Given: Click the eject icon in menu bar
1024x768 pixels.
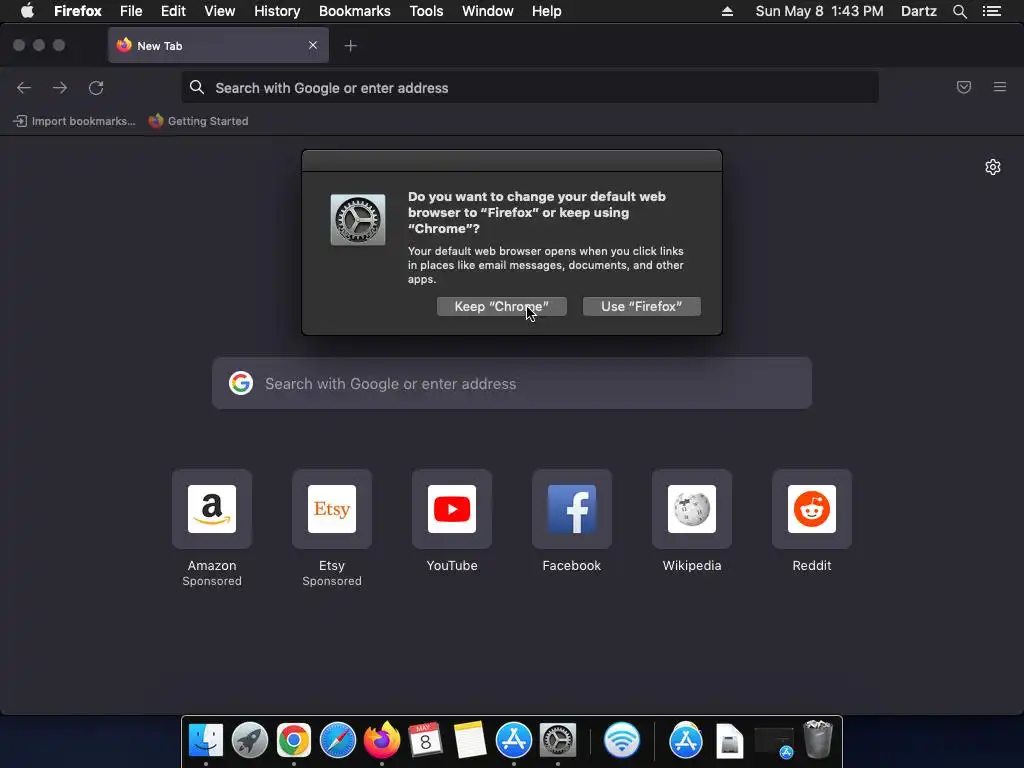Looking at the screenshot, I should [x=727, y=11].
